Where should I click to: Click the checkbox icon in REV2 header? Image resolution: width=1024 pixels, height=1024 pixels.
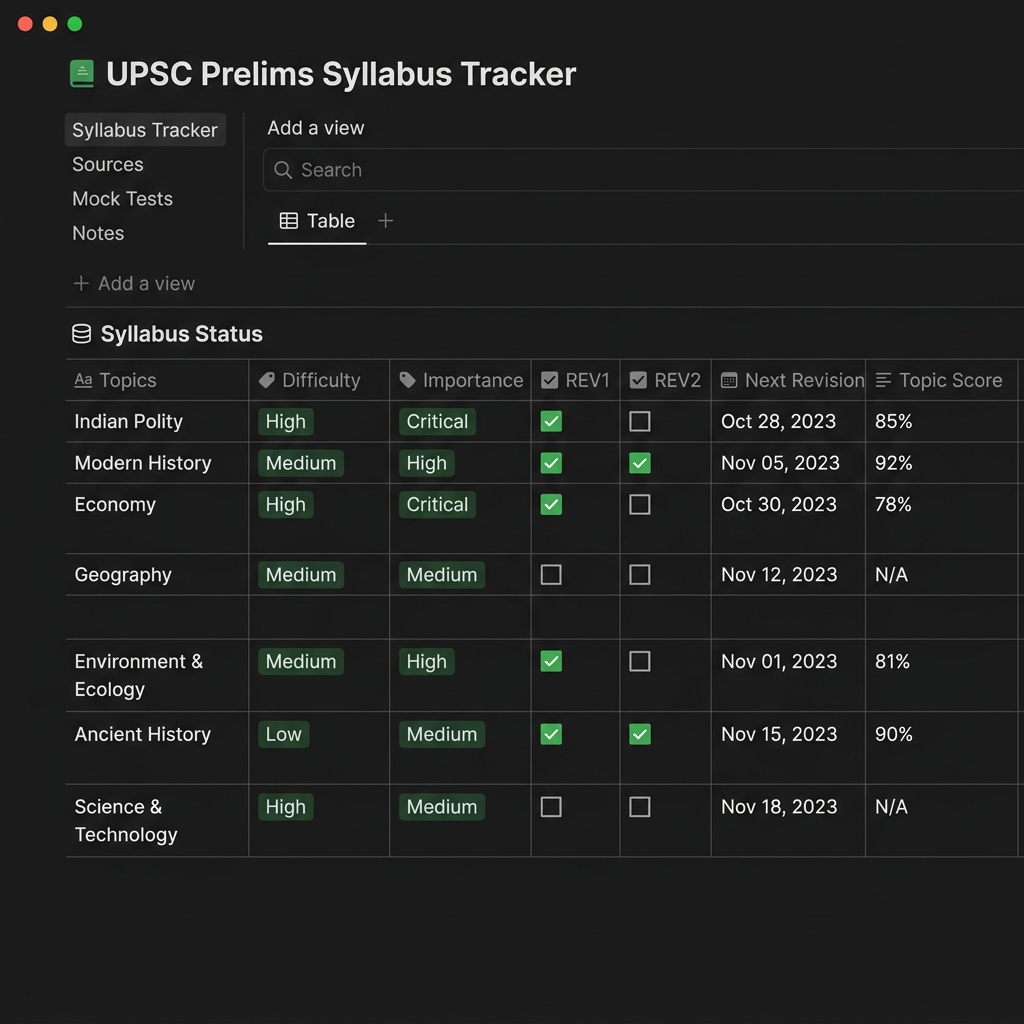click(x=638, y=380)
